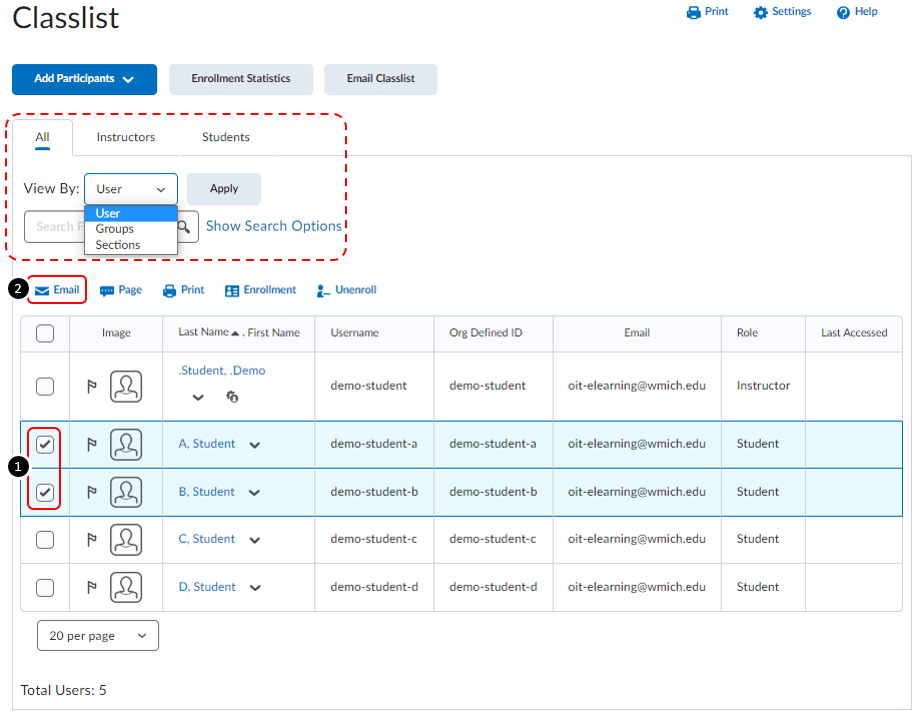Click the Page icon in action toolbar

[x=107, y=291]
